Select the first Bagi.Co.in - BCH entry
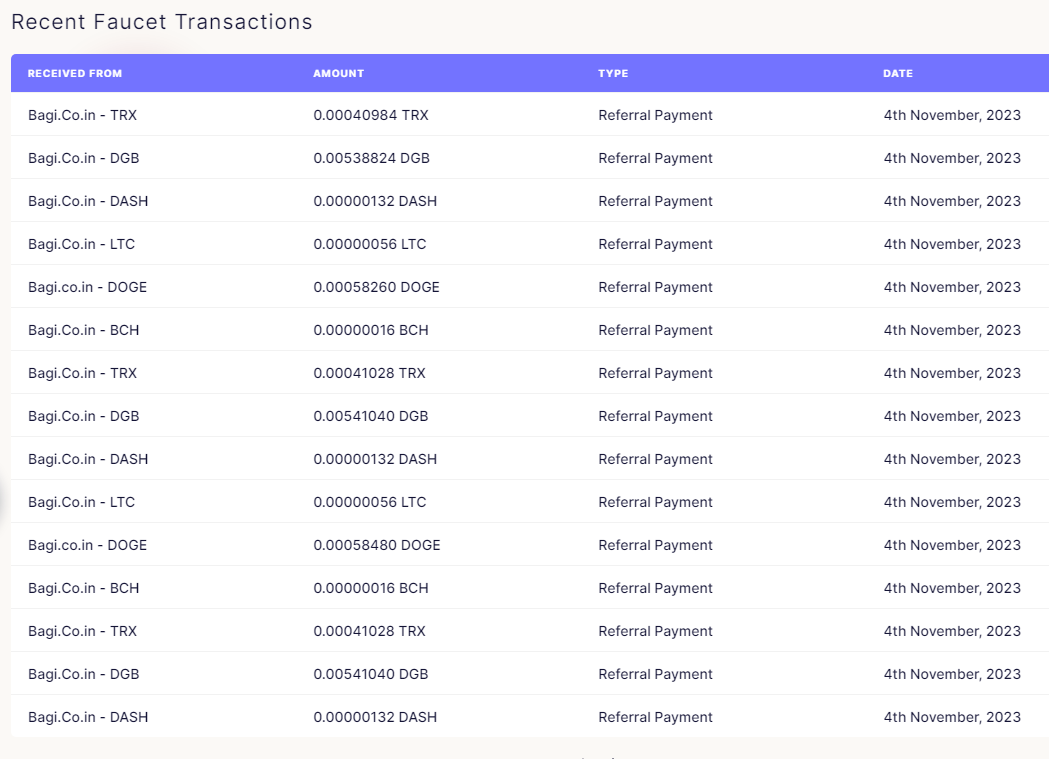1049x759 pixels. point(84,330)
